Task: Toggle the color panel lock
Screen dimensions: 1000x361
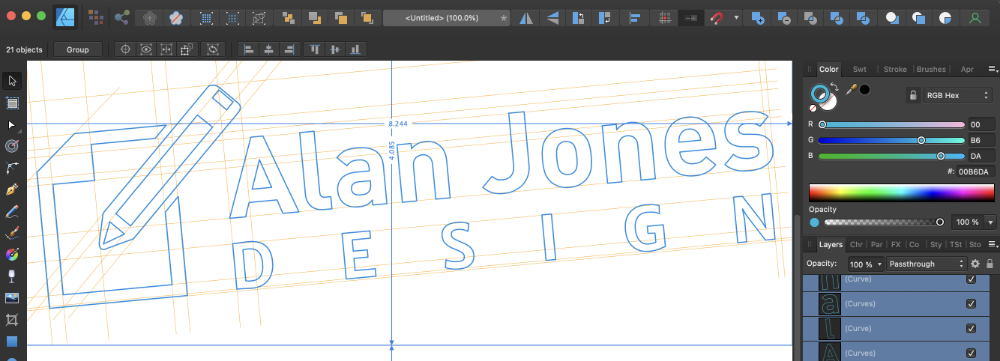Action: [x=913, y=95]
